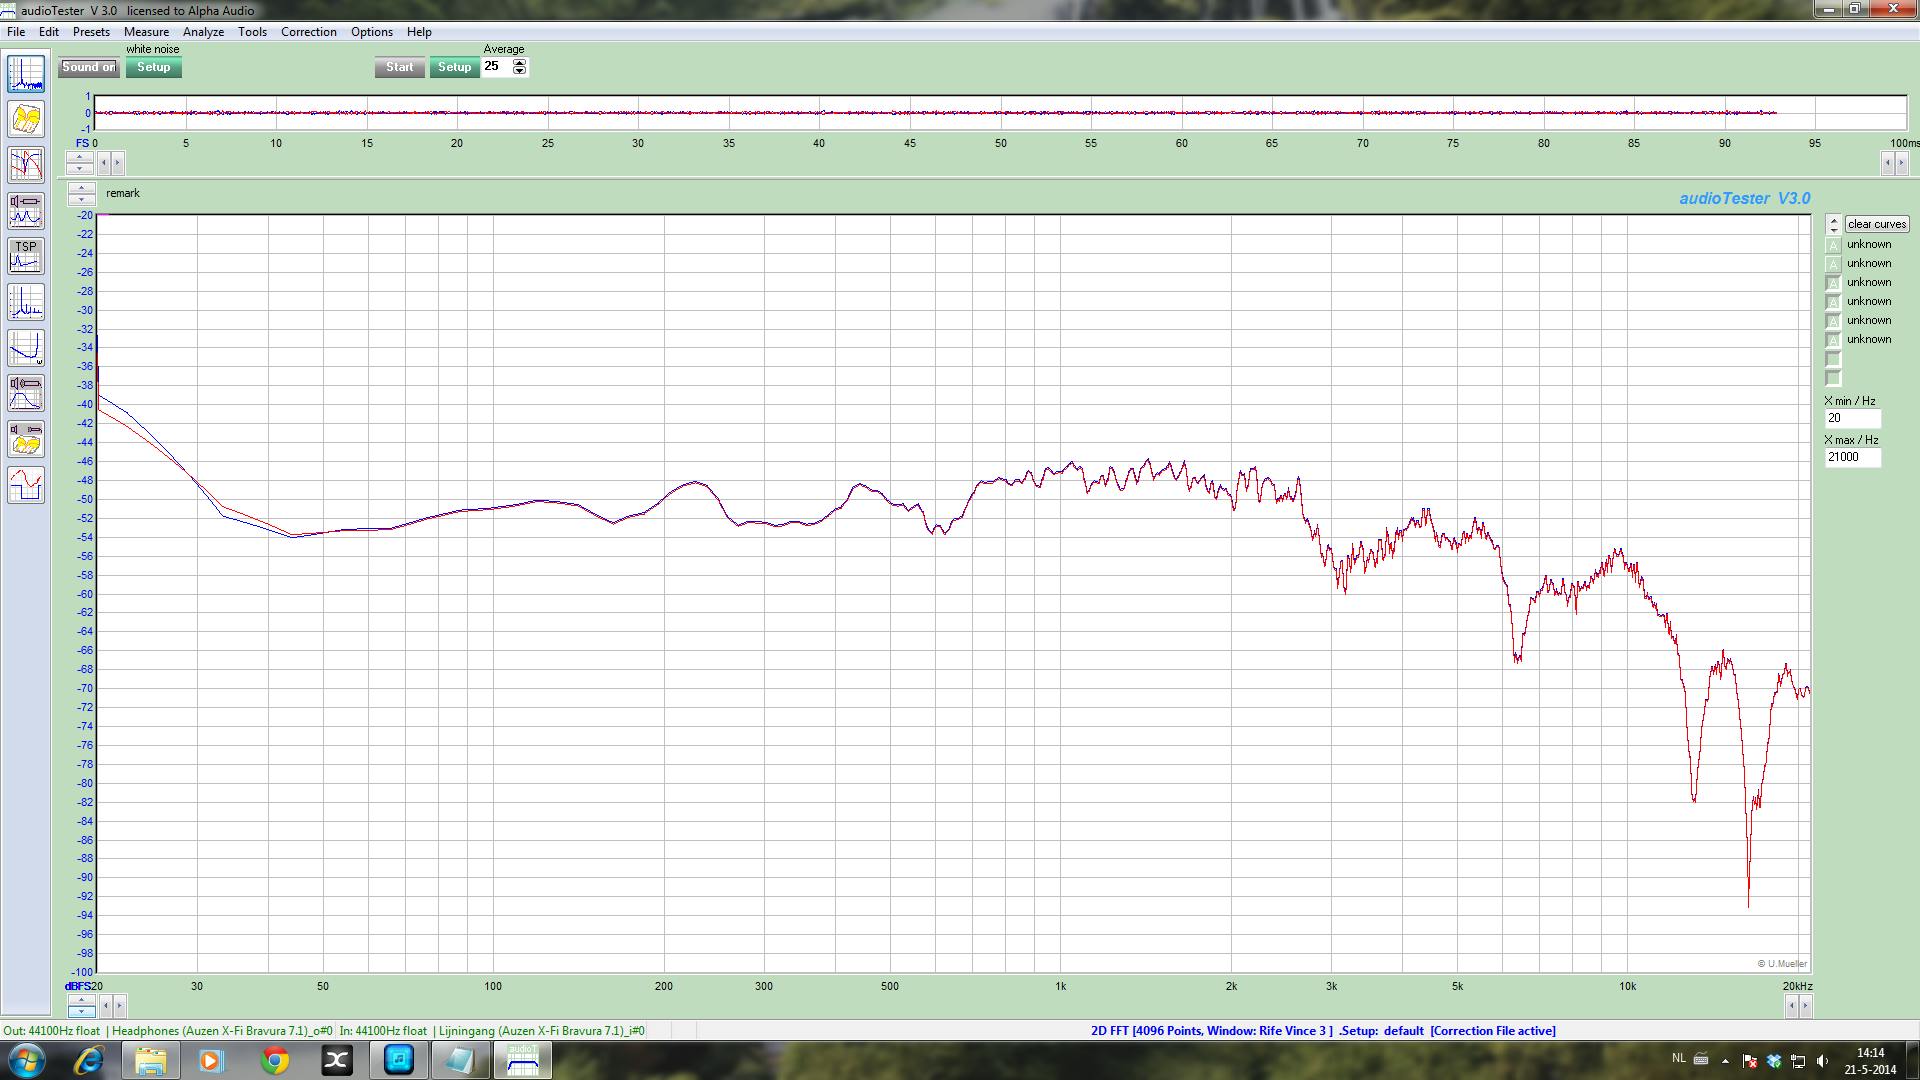The height and width of the screenshot is (1080, 1920).
Task: Select the FFT spectrum analyzer icon in sidebar
Action: pyautogui.click(x=26, y=74)
